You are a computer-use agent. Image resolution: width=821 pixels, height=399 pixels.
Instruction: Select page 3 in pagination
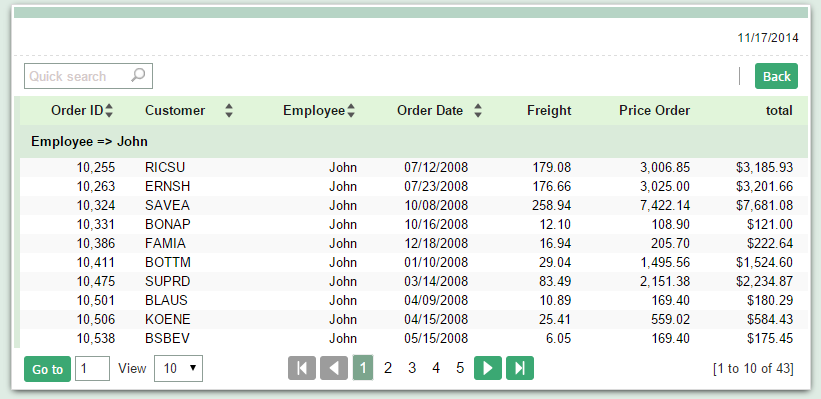click(x=412, y=368)
